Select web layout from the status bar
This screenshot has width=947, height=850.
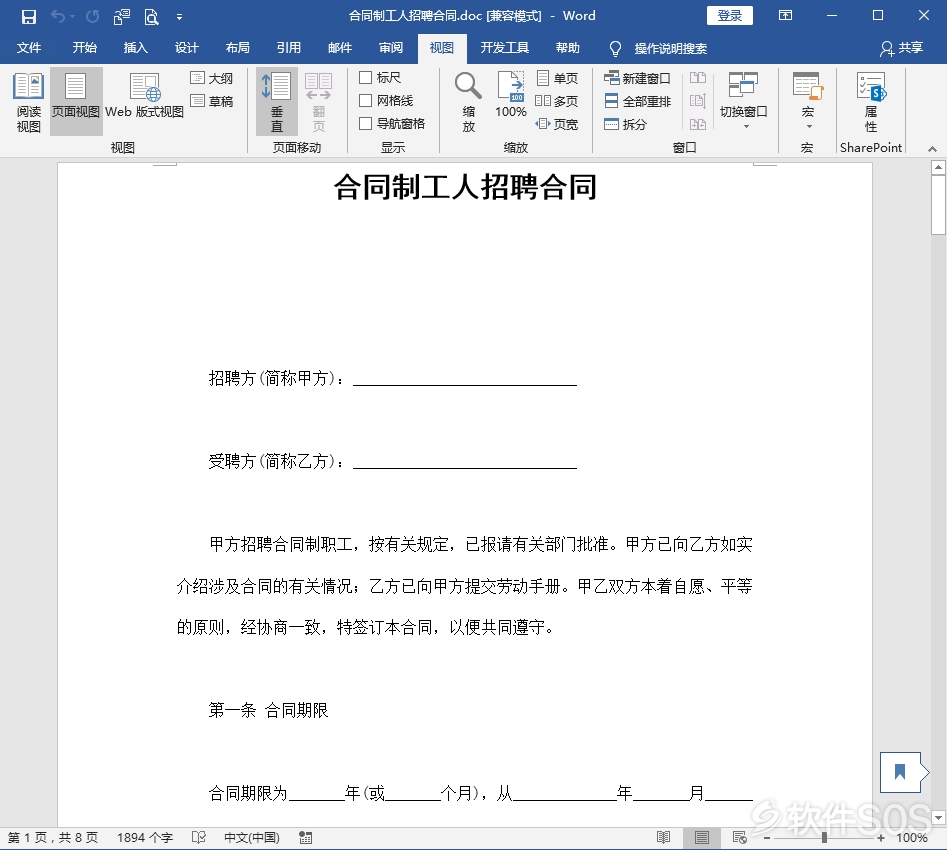tap(739, 837)
